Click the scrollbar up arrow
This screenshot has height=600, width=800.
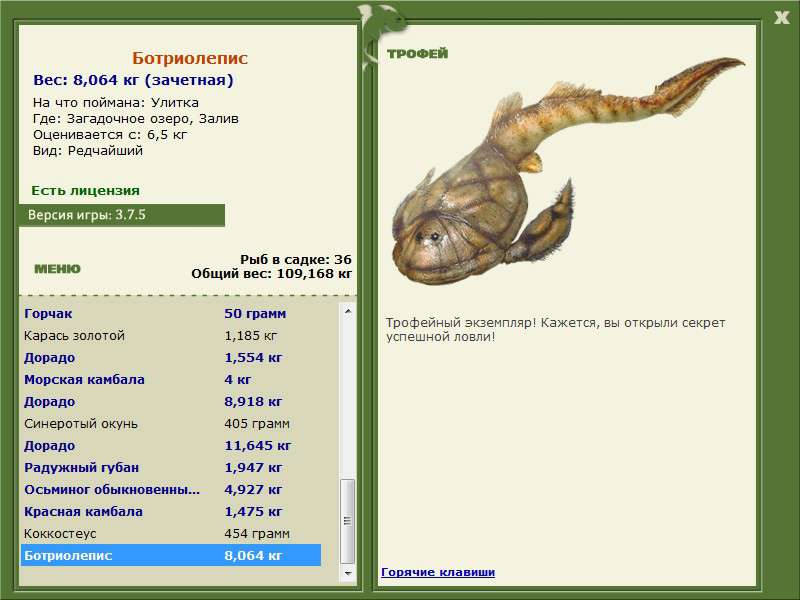(x=347, y=311)
